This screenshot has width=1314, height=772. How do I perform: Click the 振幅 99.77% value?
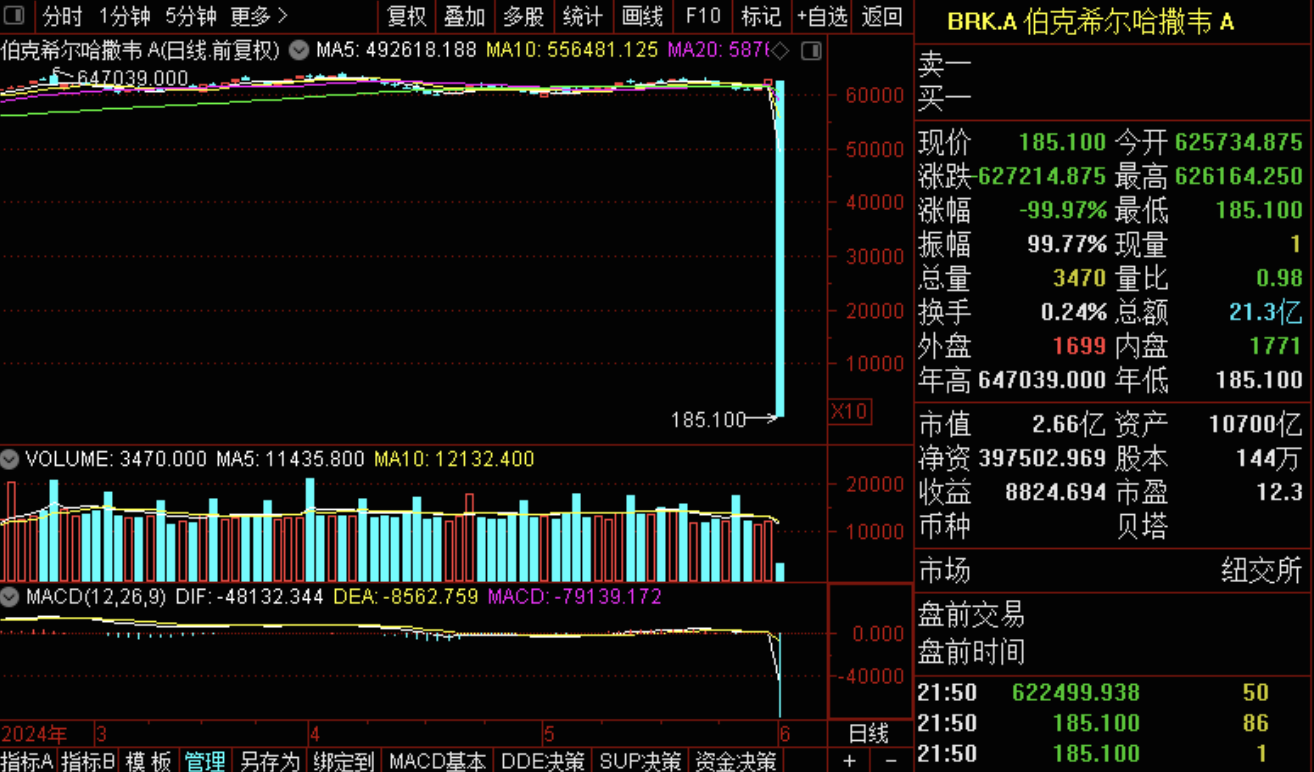(x=1067, y=245)
